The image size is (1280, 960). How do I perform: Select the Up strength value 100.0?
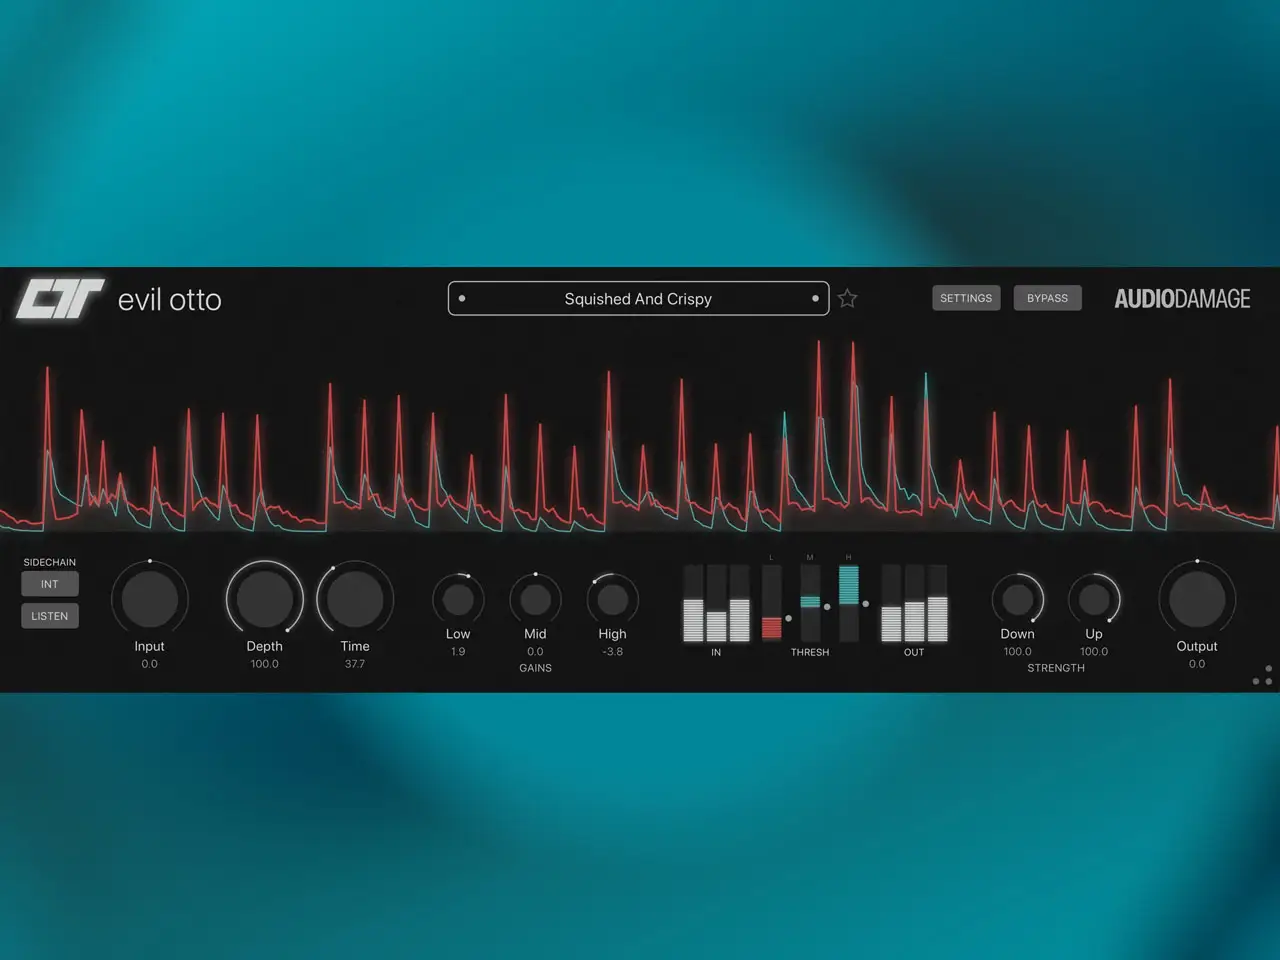1094,652
